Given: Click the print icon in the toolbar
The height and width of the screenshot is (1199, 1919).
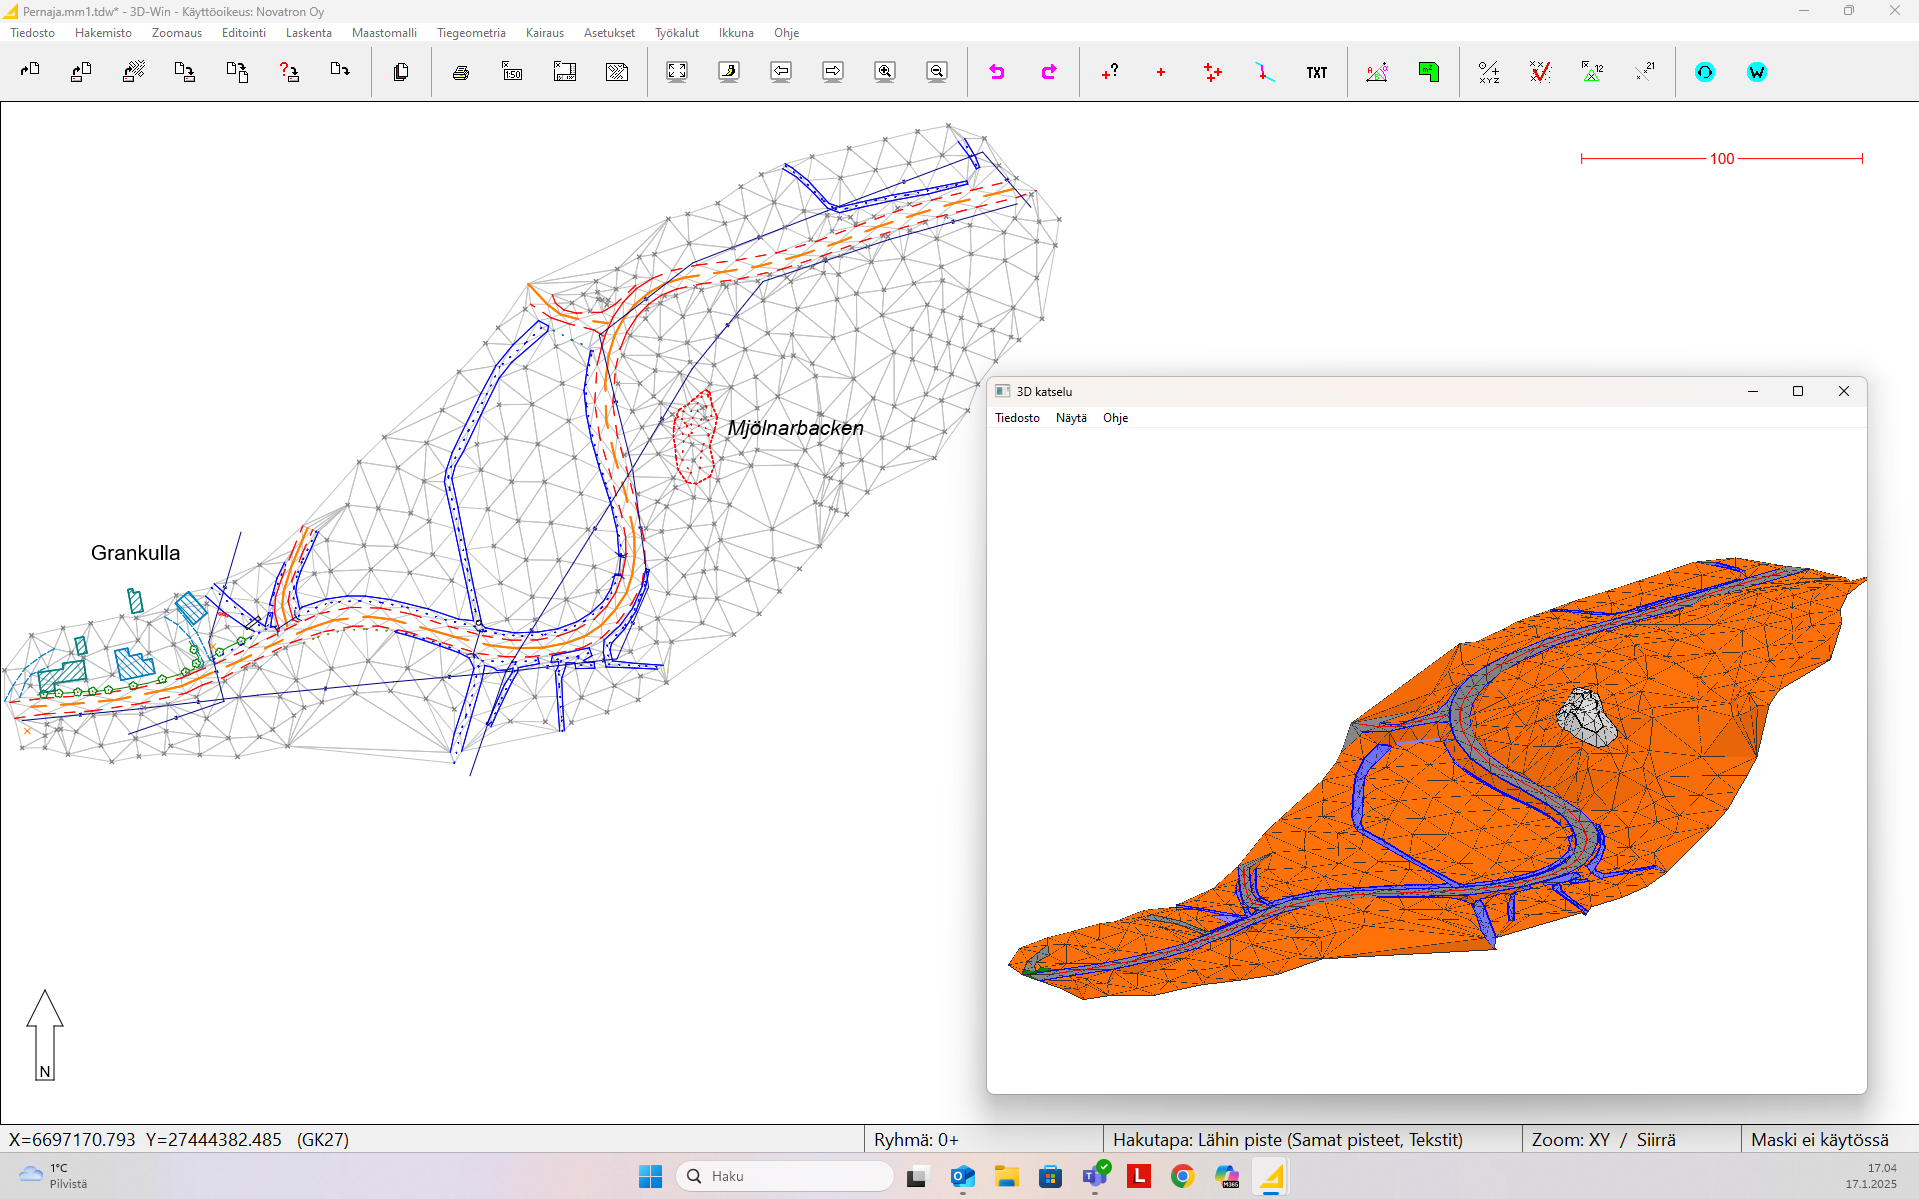Looking at the screenshot, I should [461, 72].
